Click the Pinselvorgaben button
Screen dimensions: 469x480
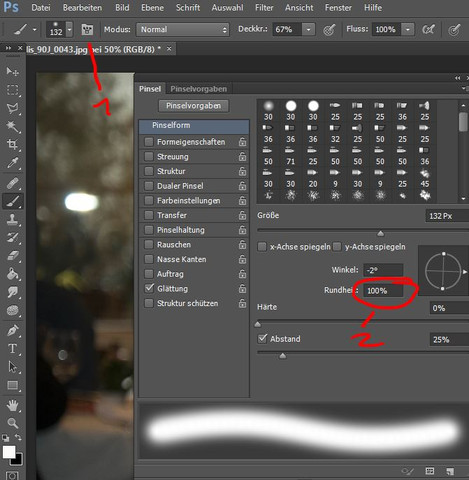point(193,106)
